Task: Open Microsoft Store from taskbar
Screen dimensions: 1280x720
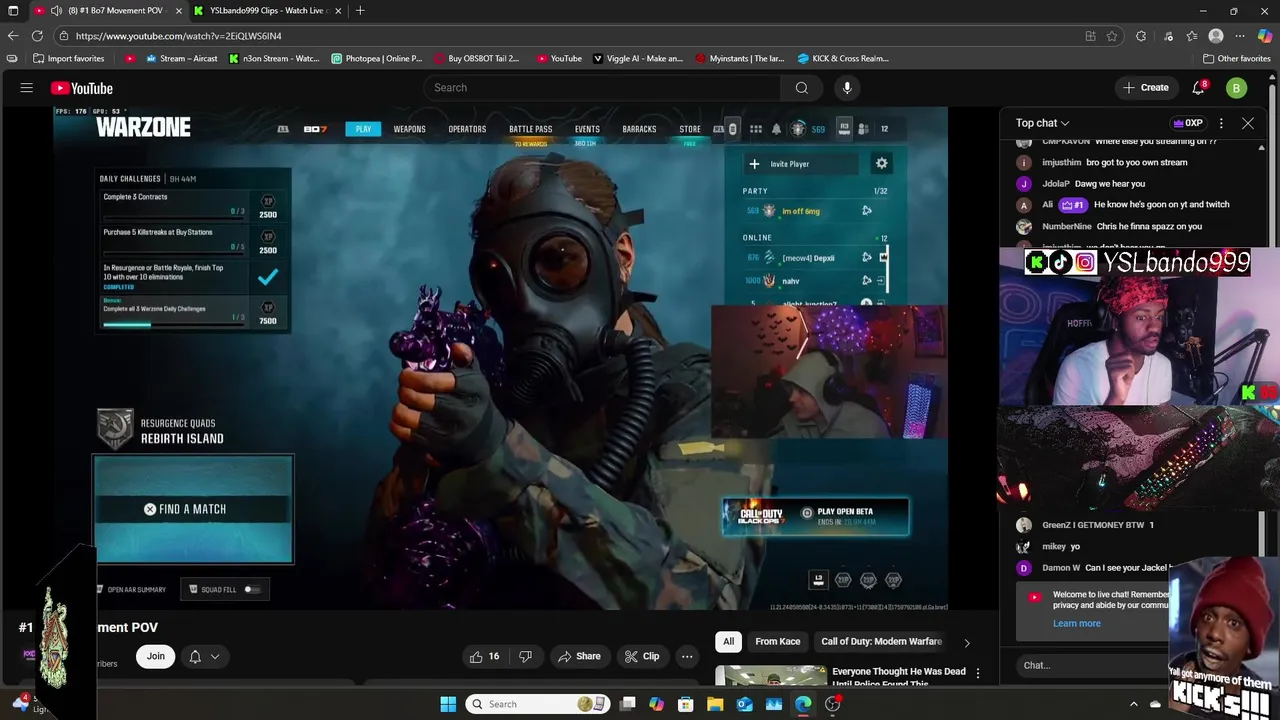Action: click(686, 704)
